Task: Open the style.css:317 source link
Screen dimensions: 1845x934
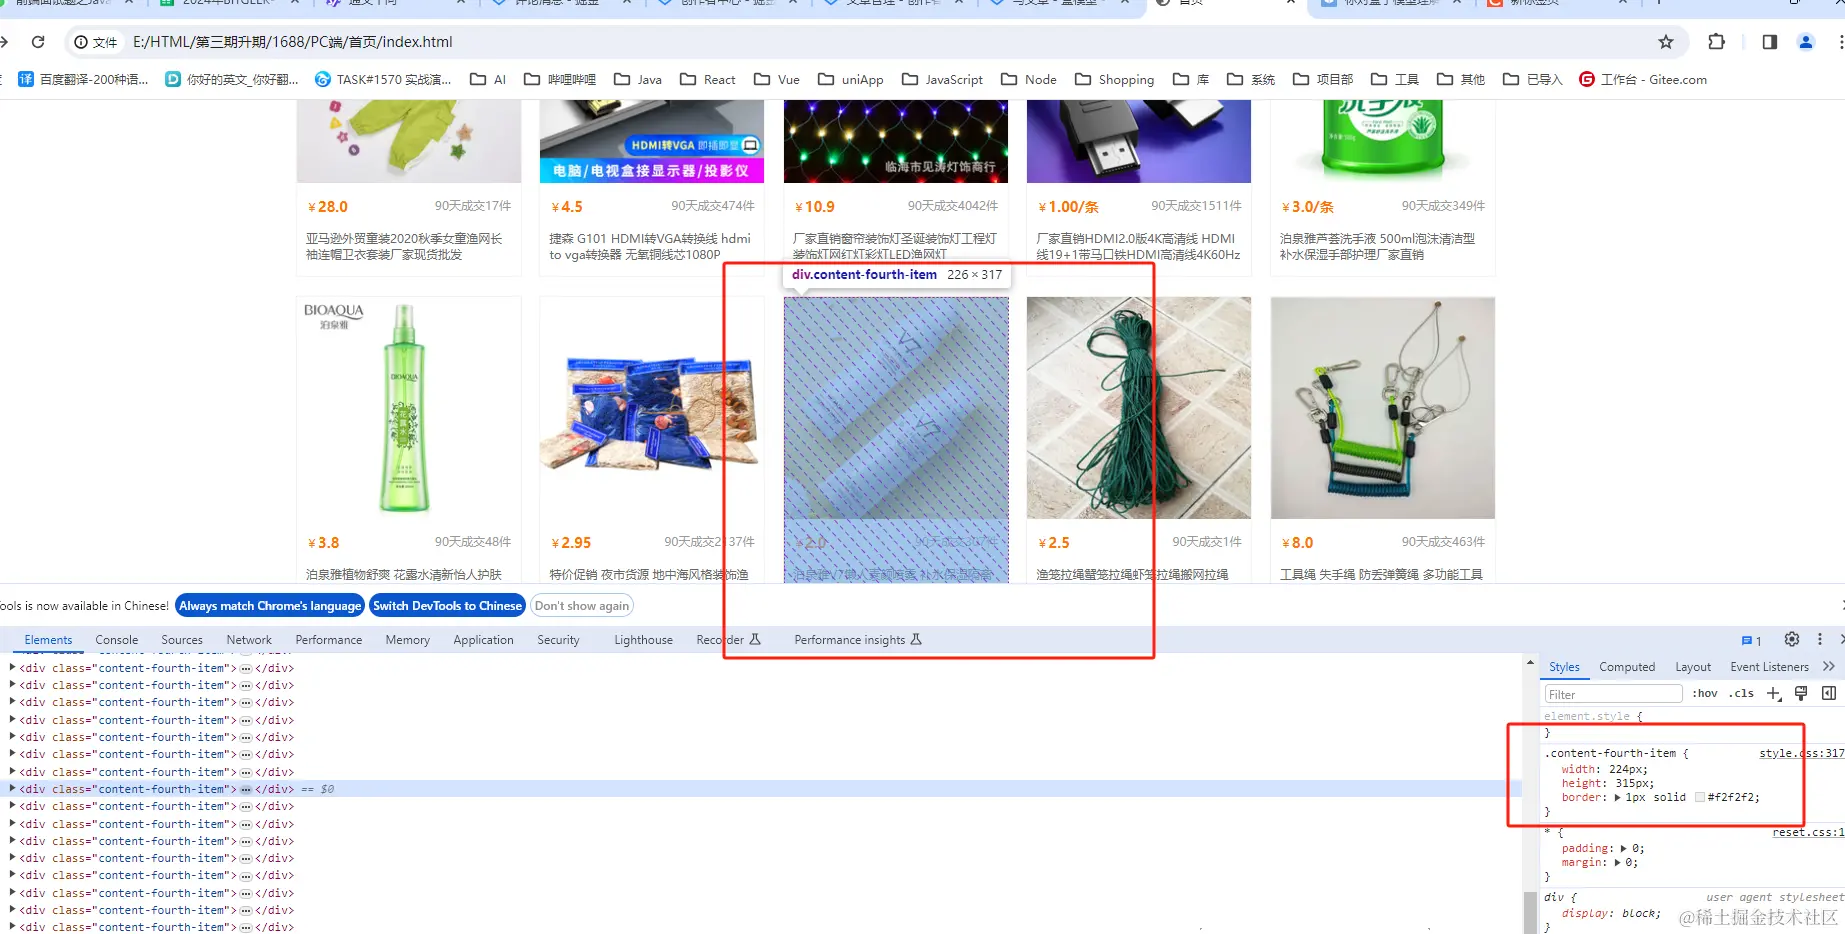Action: point(1801,753)
